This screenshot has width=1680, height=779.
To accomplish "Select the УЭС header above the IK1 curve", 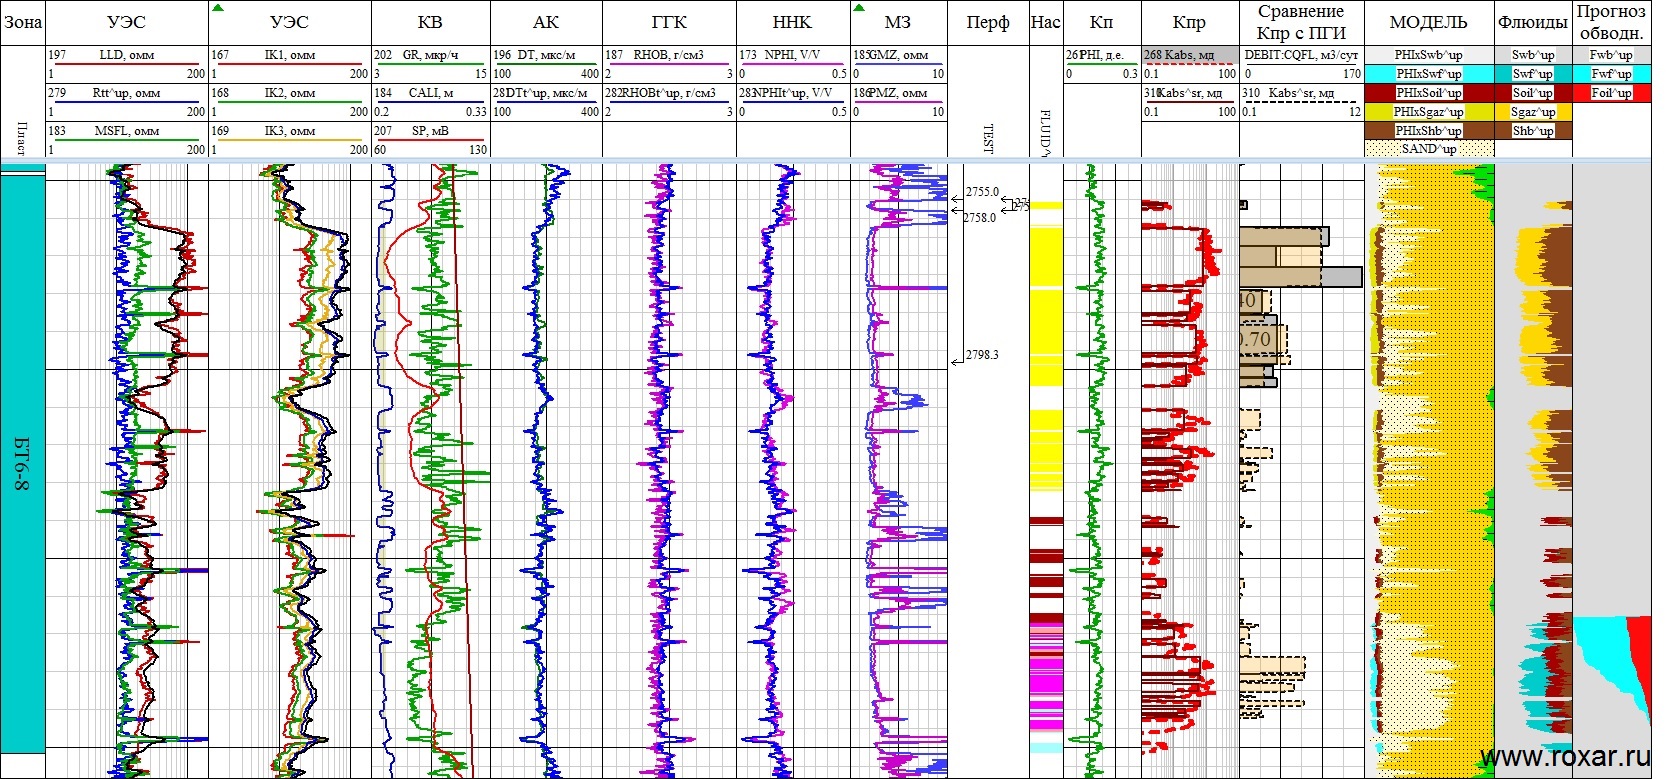I will (289, 22).
